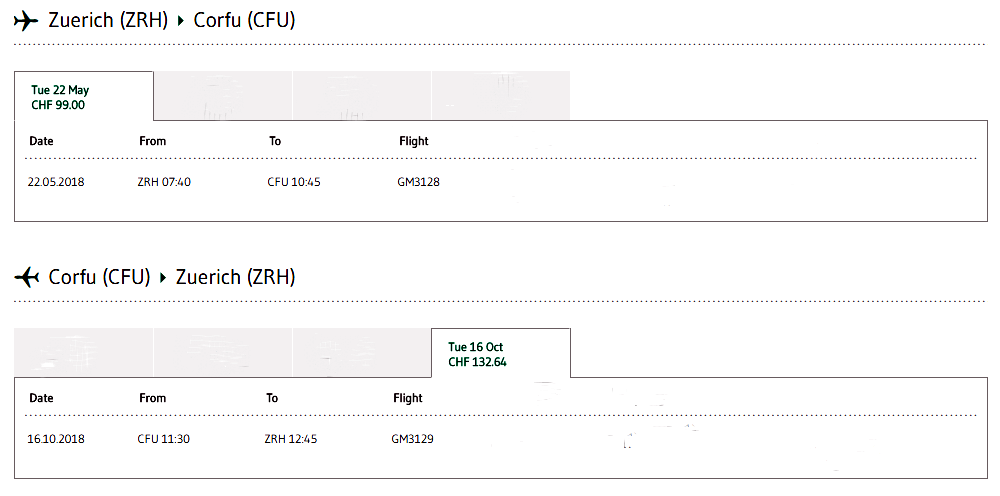Select the 16.10.2018 return flight row date
The width and height of the screenshot is (1000, 496).
[56, 439]
